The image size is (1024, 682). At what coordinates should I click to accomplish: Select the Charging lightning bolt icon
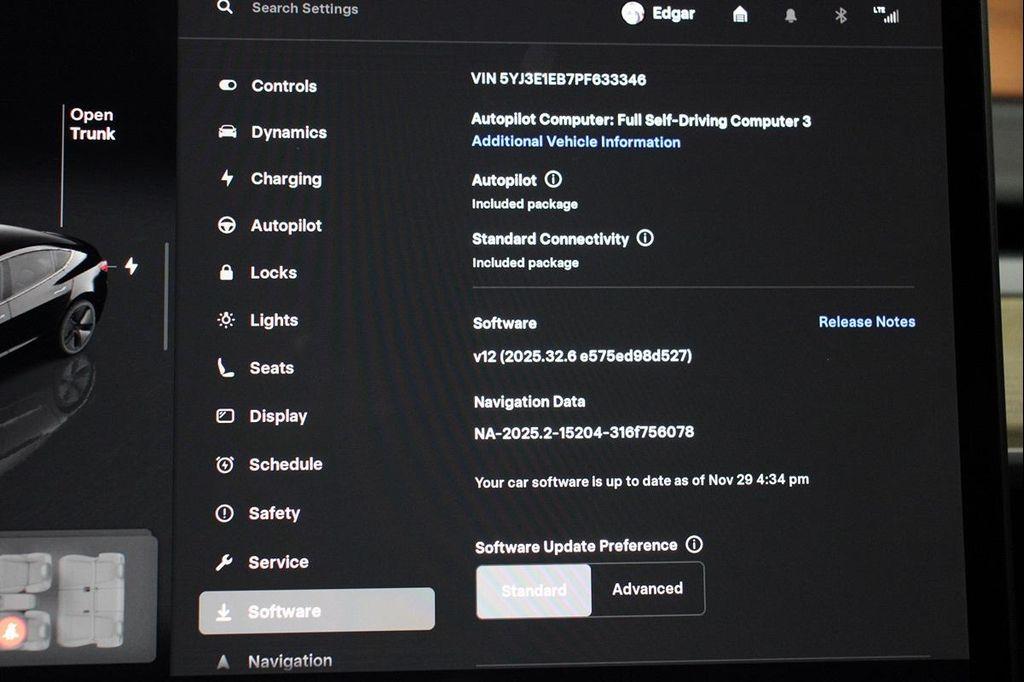[x=226, y=179]
